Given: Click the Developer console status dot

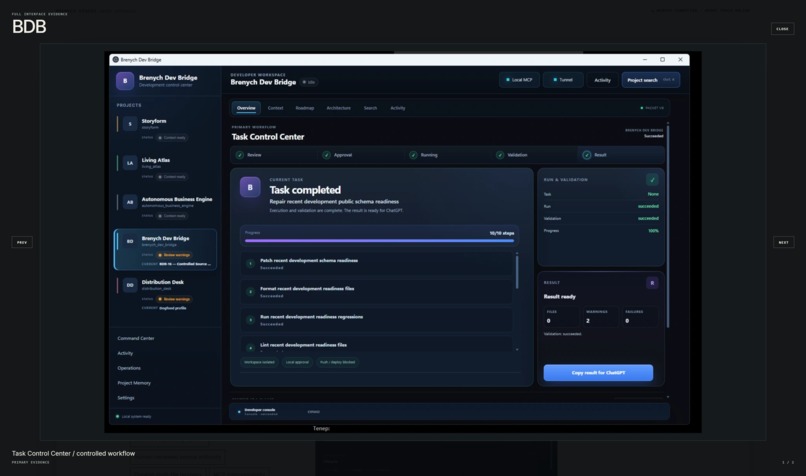Looking at the screenshot, I should (239, 412).
